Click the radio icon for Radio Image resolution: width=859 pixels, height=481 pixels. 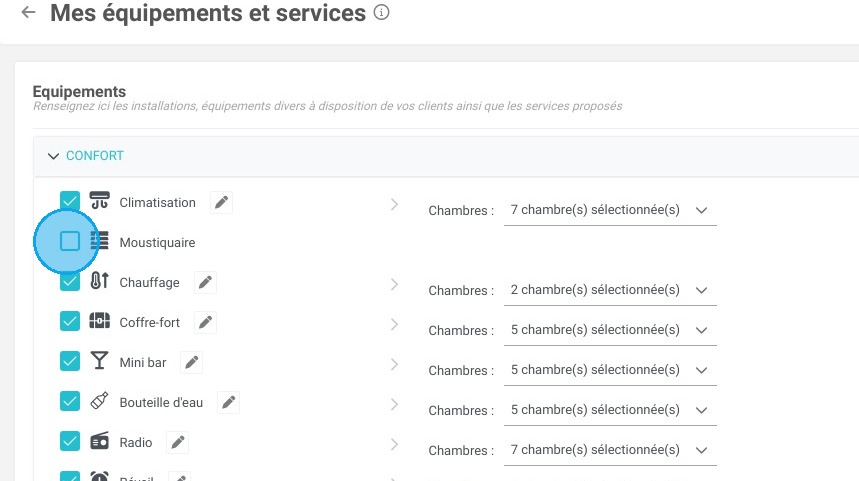[99, 440]
